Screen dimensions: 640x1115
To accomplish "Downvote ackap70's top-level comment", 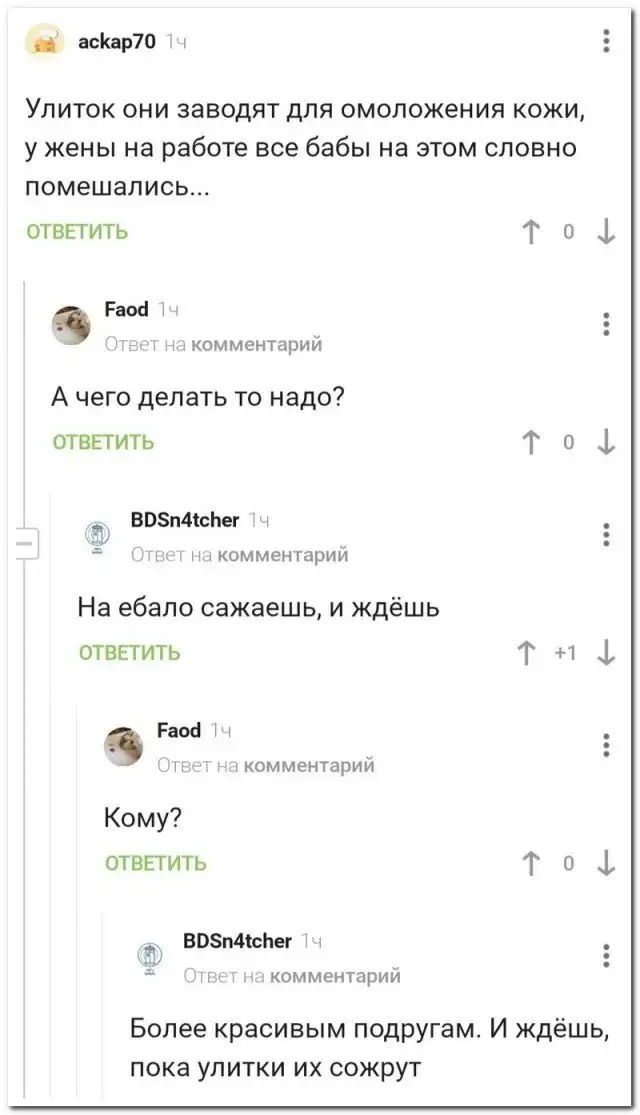I will tap(606, 232).
